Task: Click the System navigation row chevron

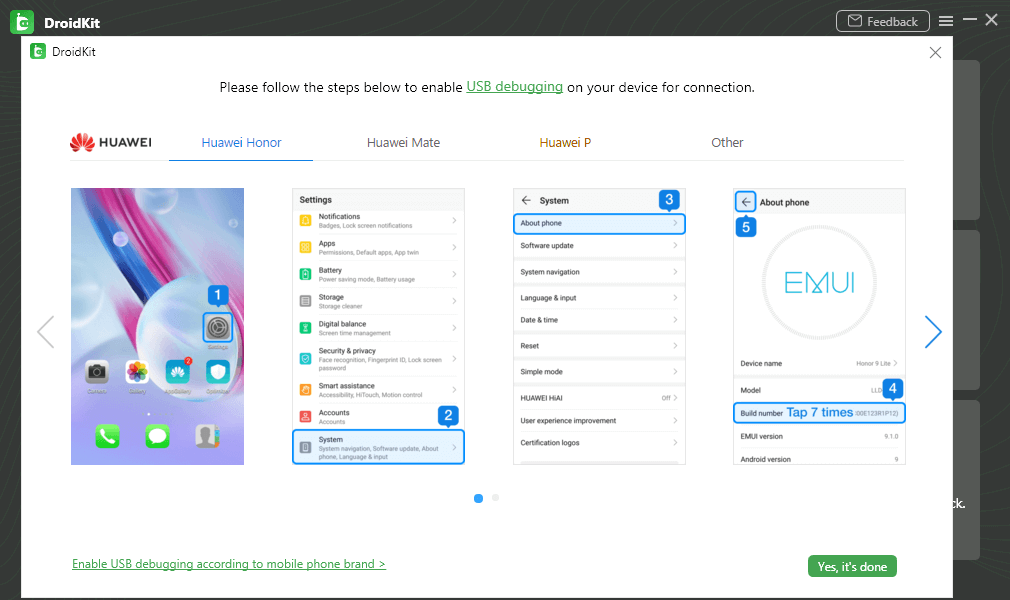Action: click(675, 272)
